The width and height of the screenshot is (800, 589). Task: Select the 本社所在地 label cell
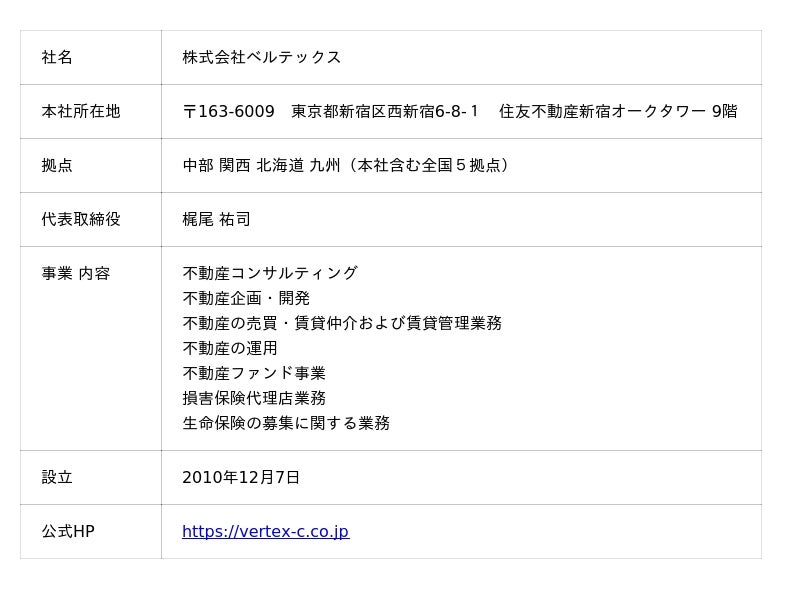coord(80,111)
